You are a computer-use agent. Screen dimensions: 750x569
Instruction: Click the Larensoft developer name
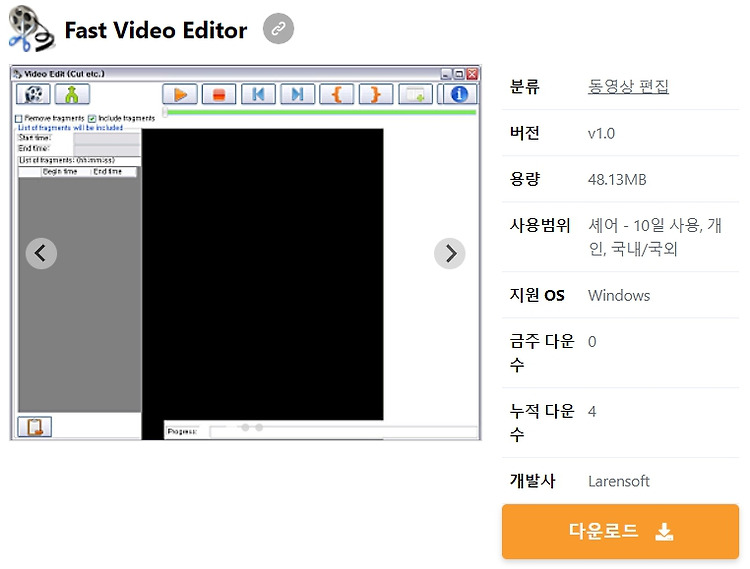[x=619, y=481]
